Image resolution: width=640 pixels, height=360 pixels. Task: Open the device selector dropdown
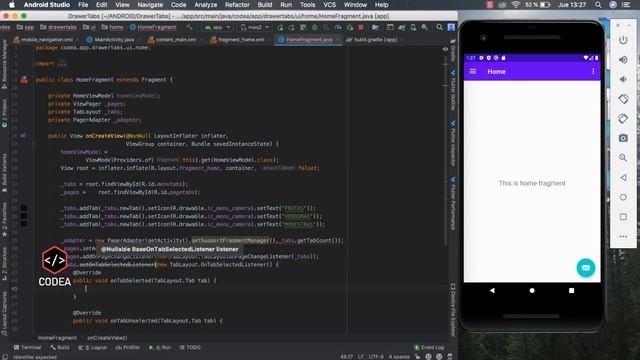(255, 27)
